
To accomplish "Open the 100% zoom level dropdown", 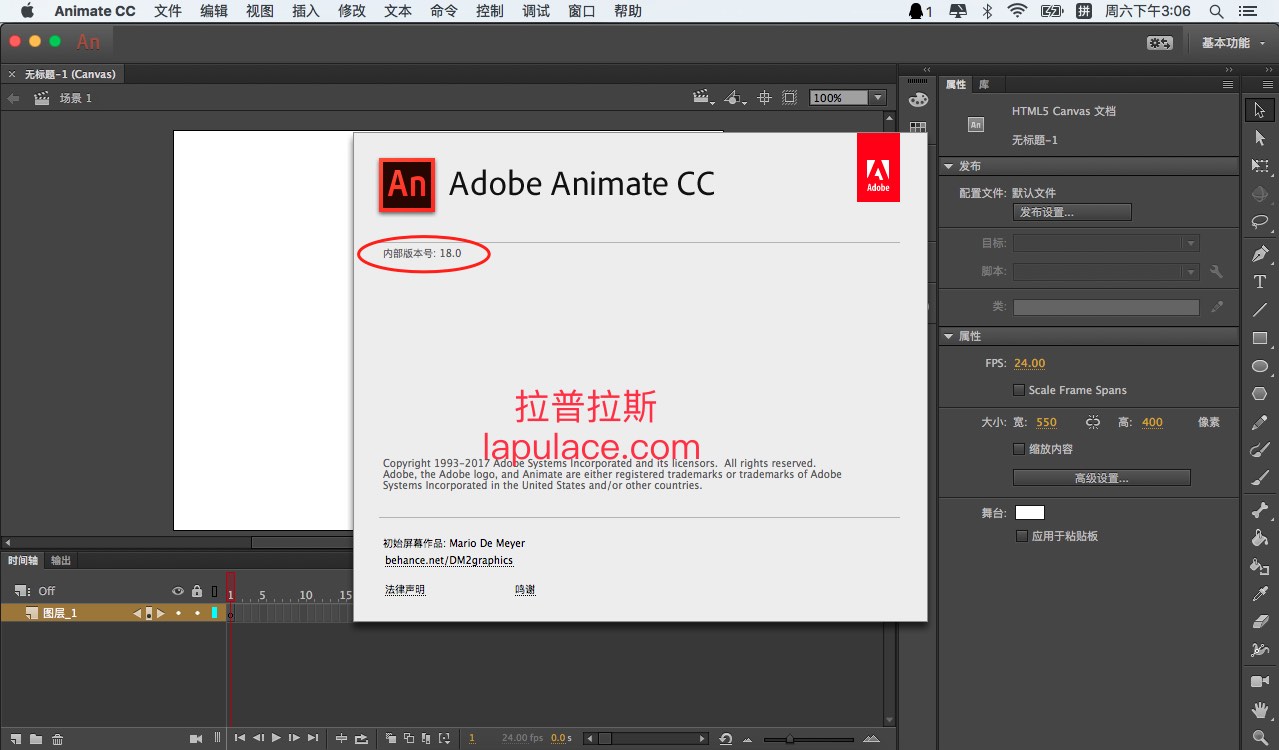I will (878, 98).
